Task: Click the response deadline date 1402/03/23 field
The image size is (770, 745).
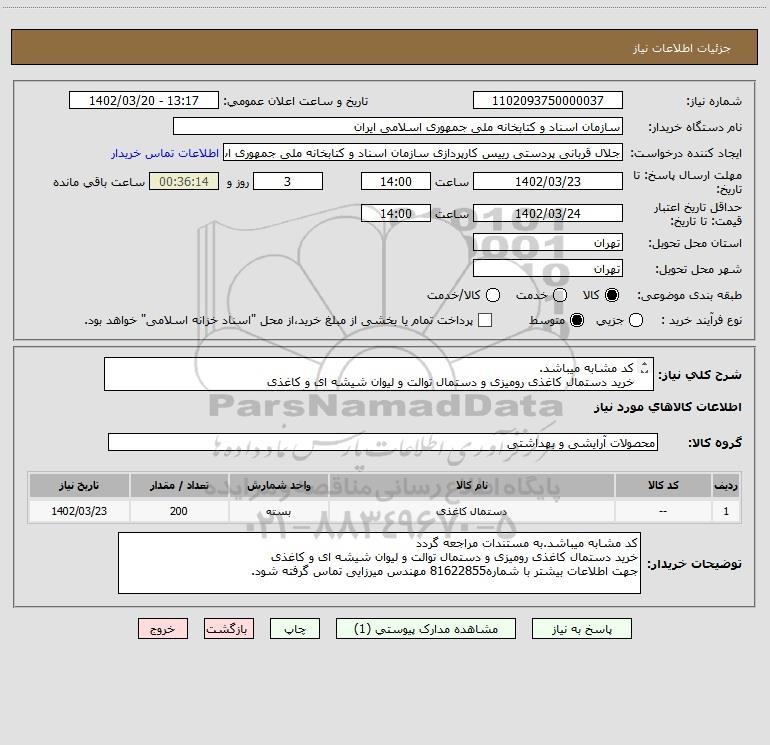Action: 548,182
